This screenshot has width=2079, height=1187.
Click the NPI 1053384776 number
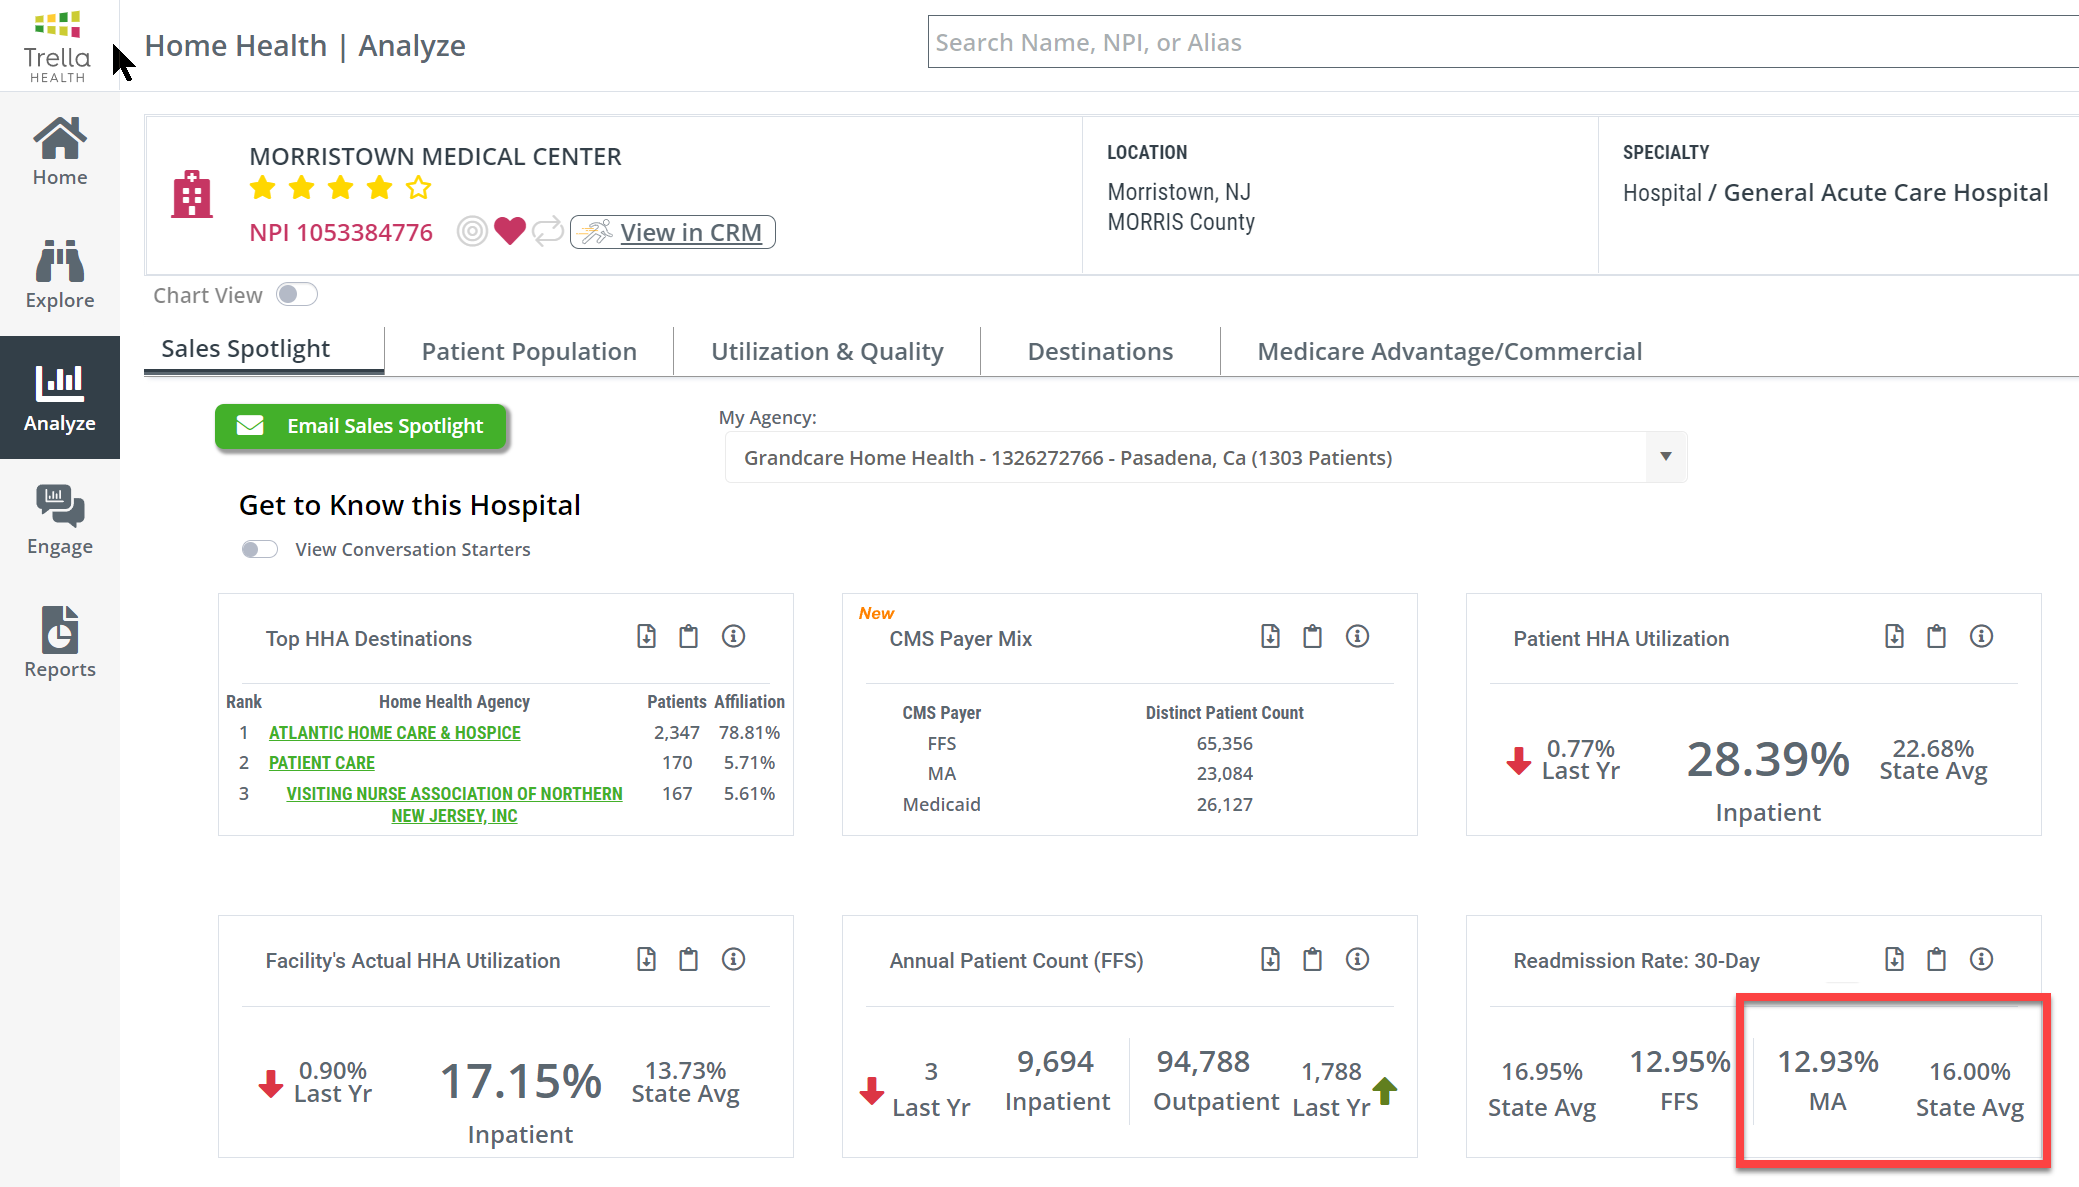[341, 233]
